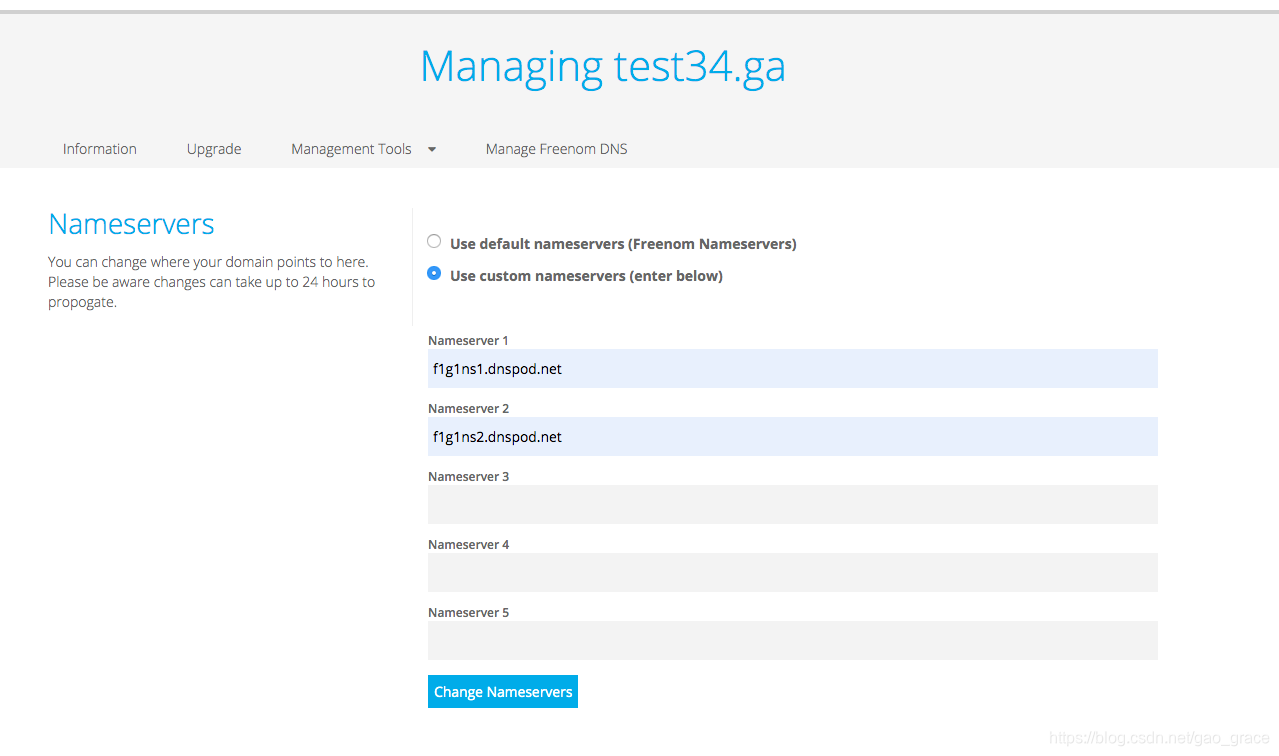Select Use custom nameservers radio button
This screenshot has width=1279, height=756.
pyautogui.click(x=434, y=273)
